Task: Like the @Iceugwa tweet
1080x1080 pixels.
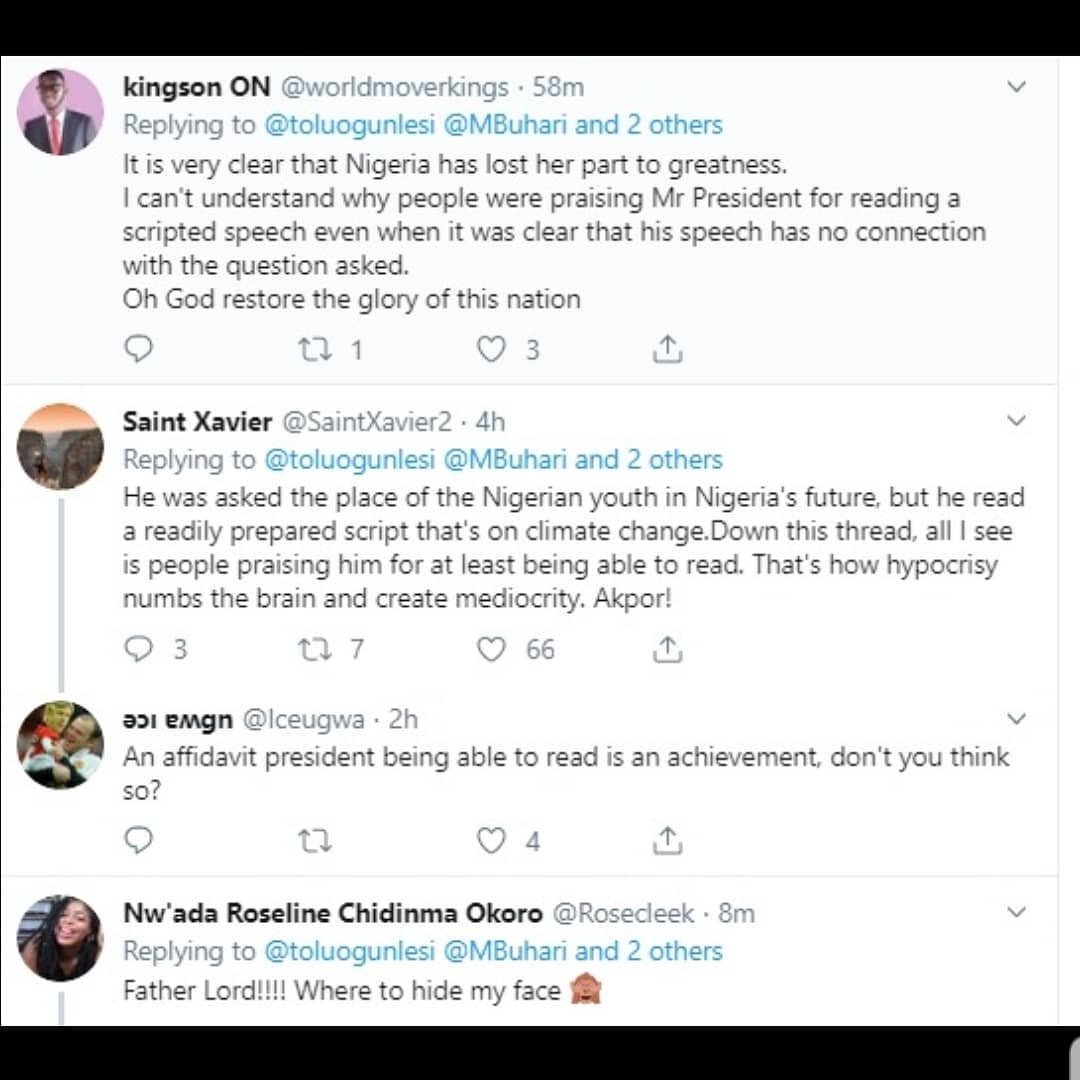Action: click(x=490, y=840)
